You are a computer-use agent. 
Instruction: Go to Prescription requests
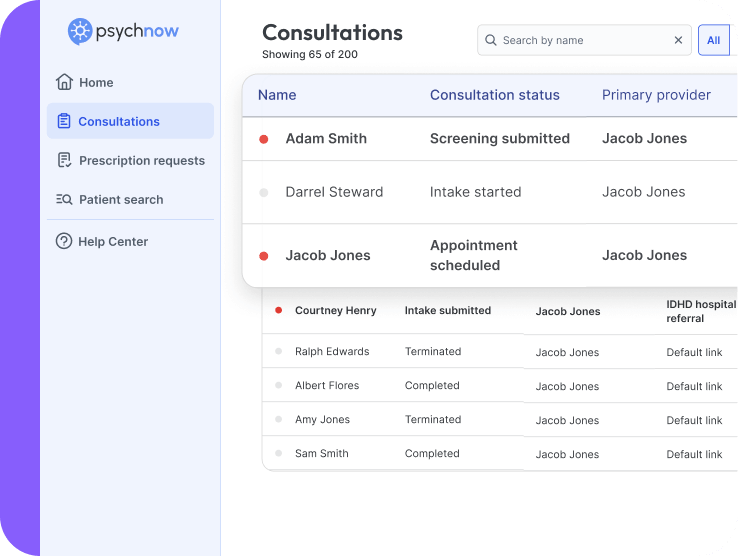point(130,161)
